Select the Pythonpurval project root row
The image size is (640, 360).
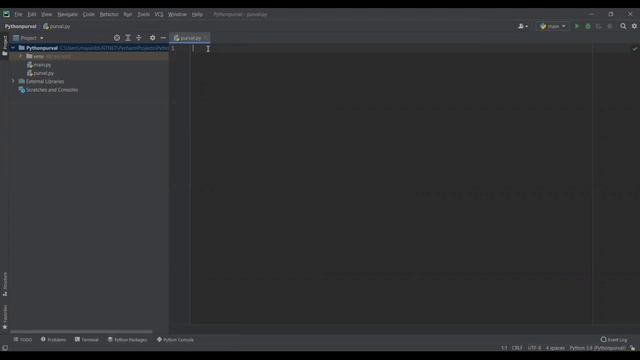click(x=89, y=48)
